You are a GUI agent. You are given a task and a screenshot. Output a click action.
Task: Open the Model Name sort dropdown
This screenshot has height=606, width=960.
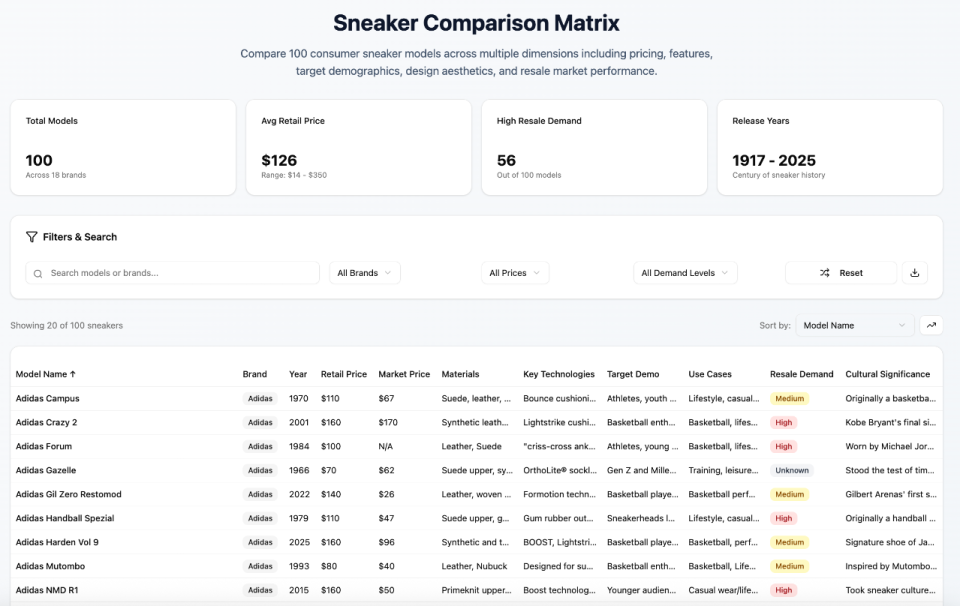(x=855, y=325)
